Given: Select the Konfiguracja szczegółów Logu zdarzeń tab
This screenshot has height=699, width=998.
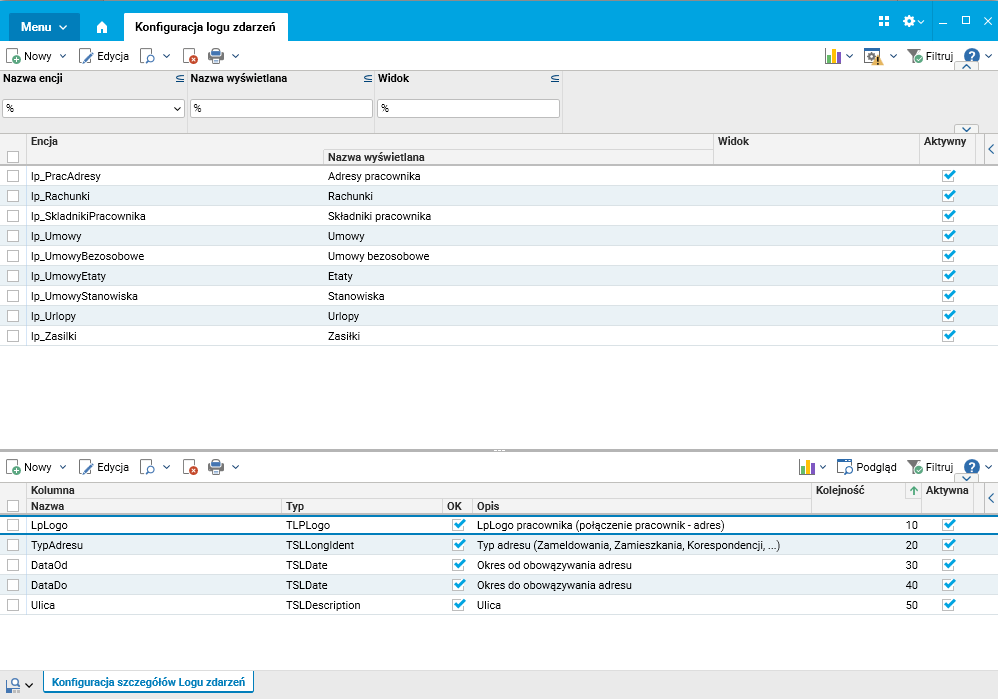Looking at the screenshot, I should pos(150,682).
